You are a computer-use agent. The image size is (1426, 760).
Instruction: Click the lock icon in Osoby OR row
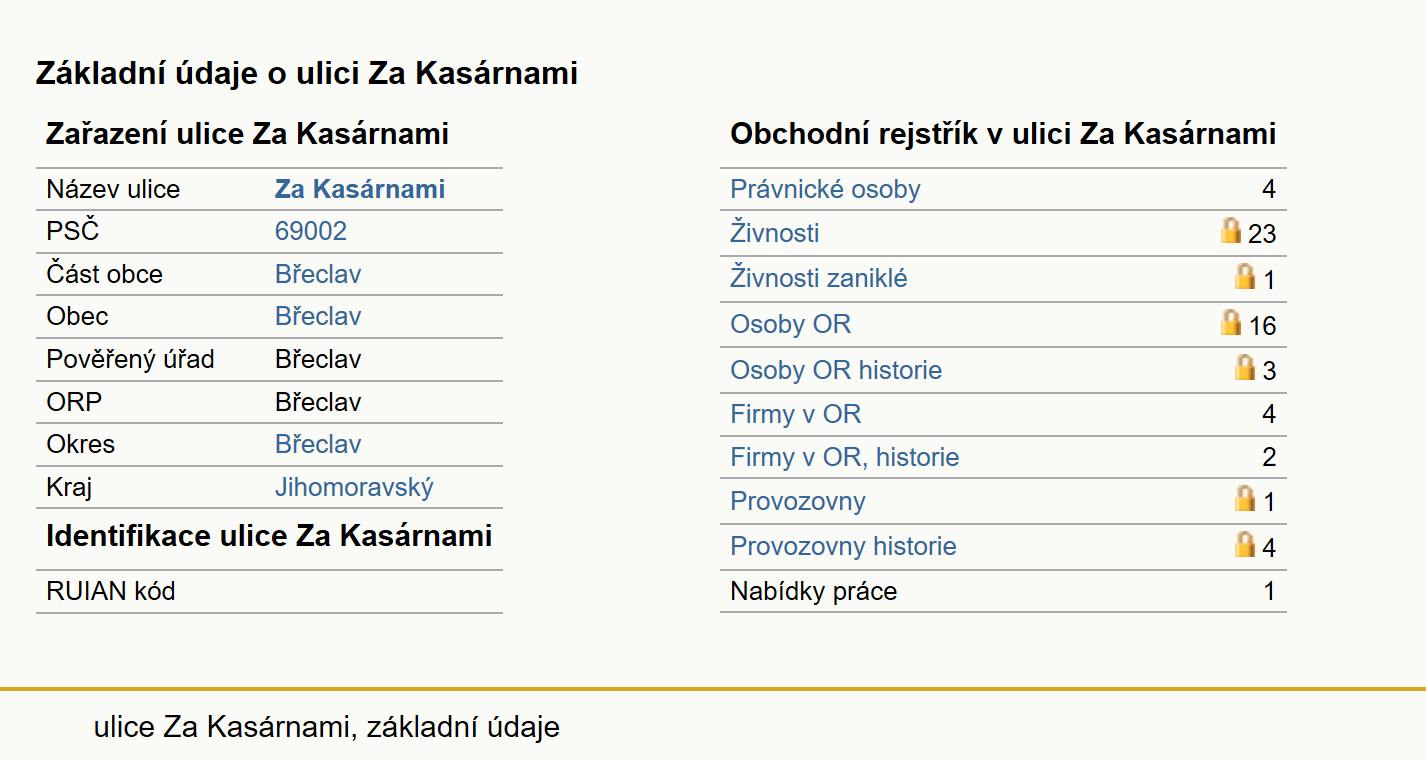1231,322
